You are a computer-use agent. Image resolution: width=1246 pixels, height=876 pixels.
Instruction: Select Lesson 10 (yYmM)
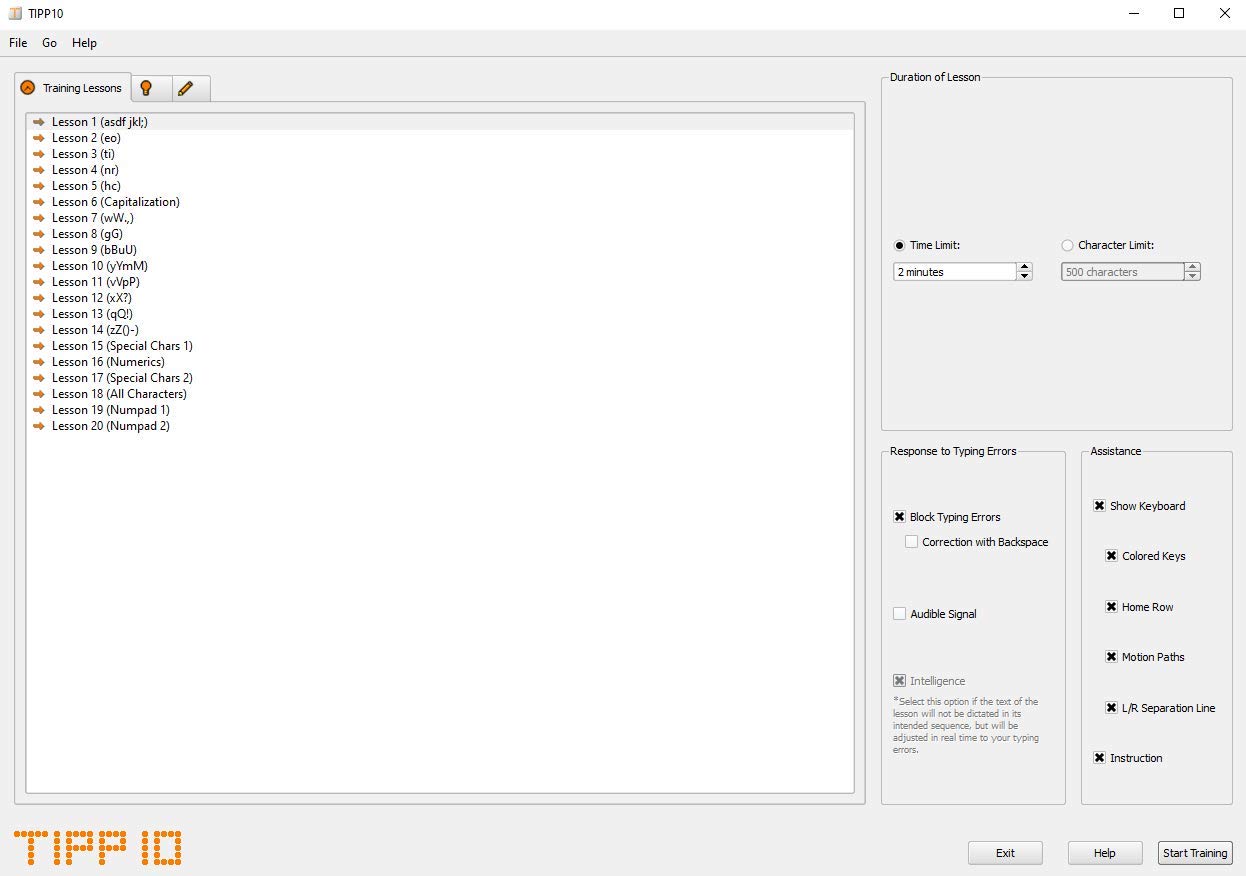pos(440,266)
